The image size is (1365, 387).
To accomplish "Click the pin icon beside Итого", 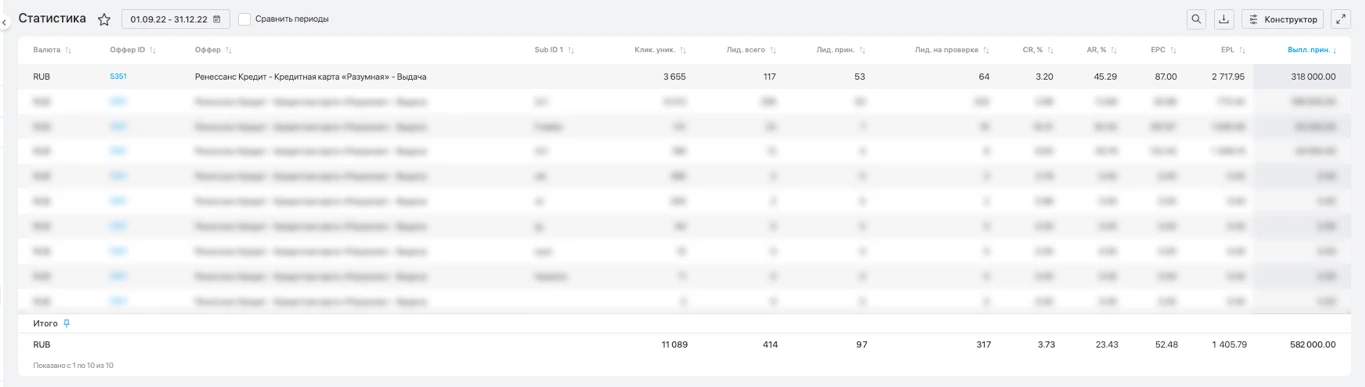I will [67, 323].
